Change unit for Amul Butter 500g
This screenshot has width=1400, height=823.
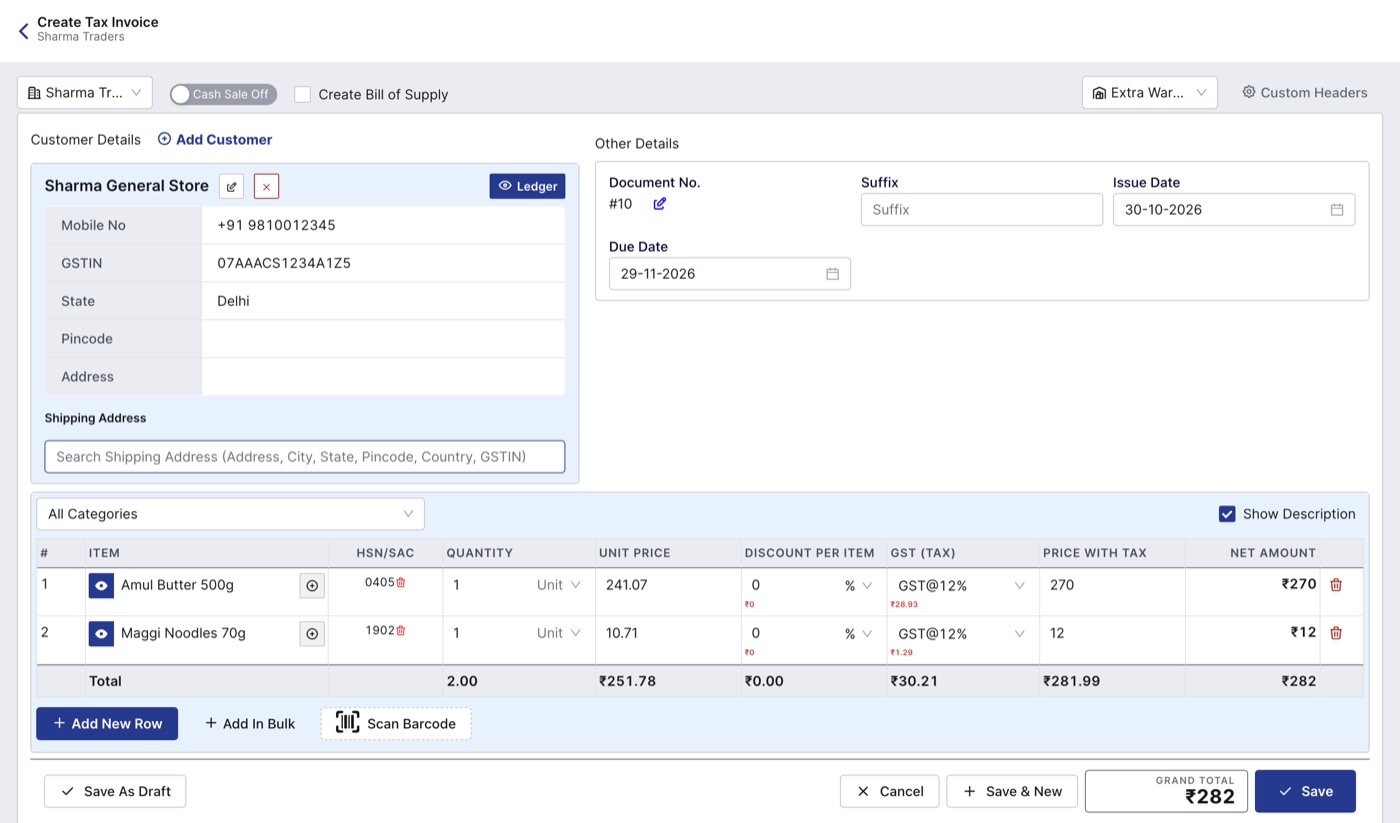[559, 585]
